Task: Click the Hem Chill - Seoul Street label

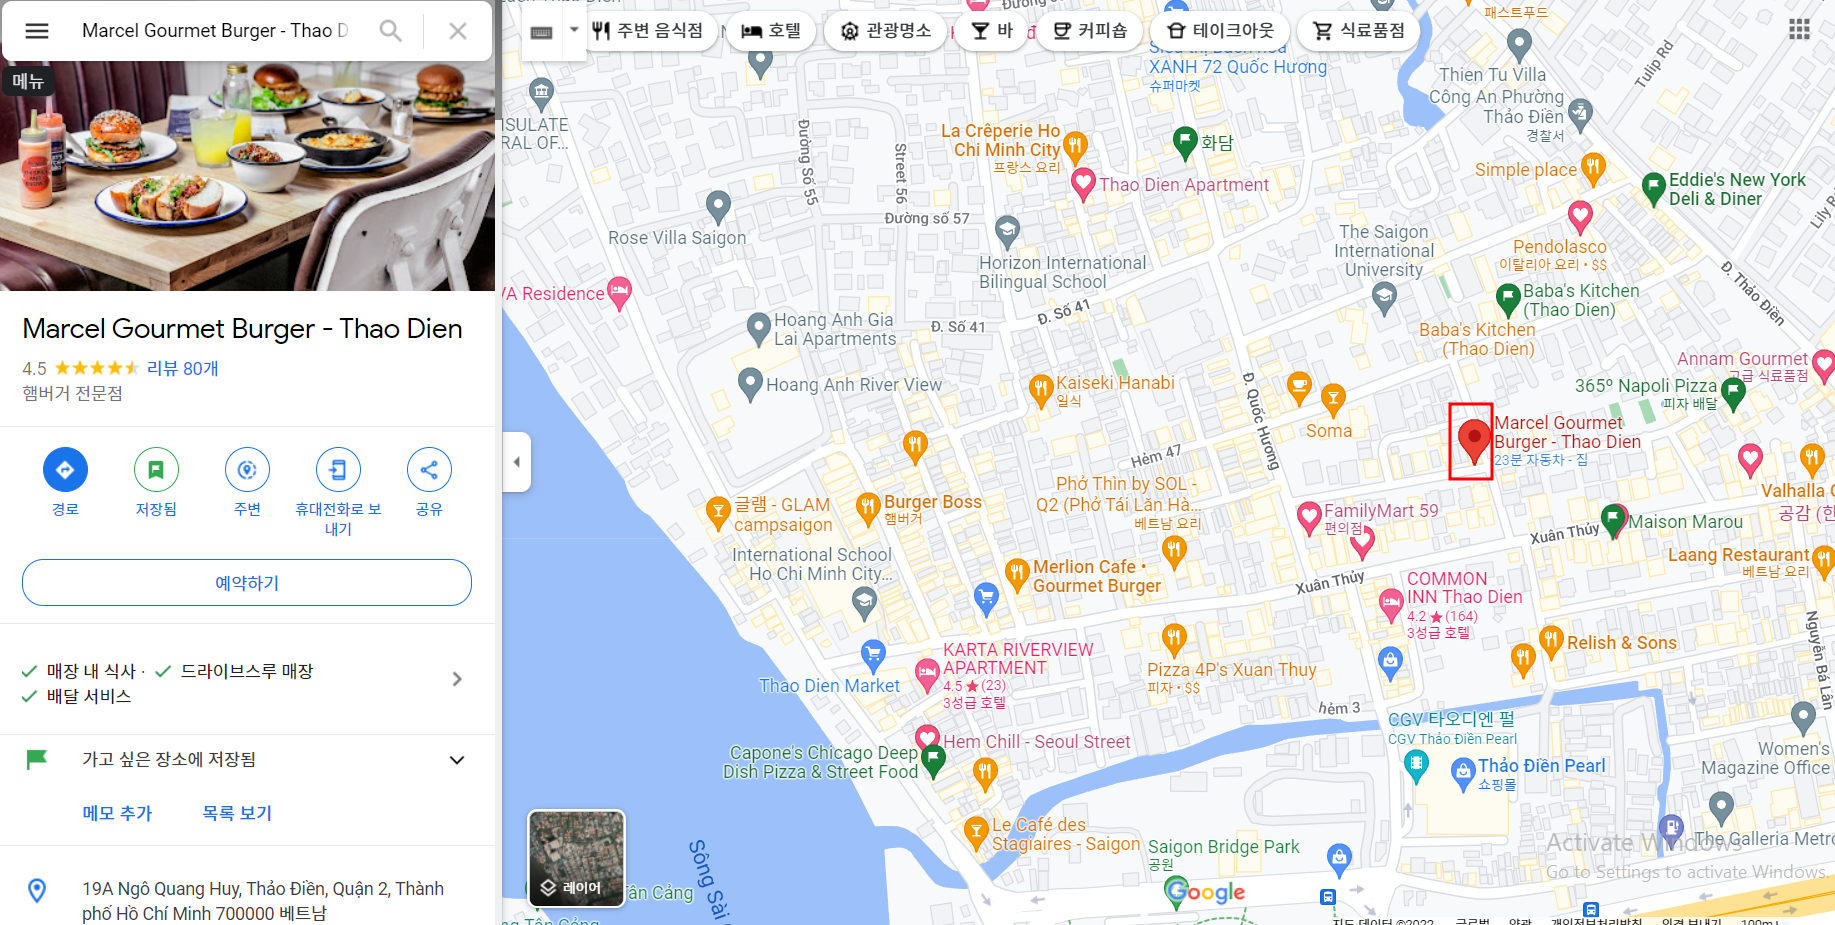Action: (x=1037, y=742)
